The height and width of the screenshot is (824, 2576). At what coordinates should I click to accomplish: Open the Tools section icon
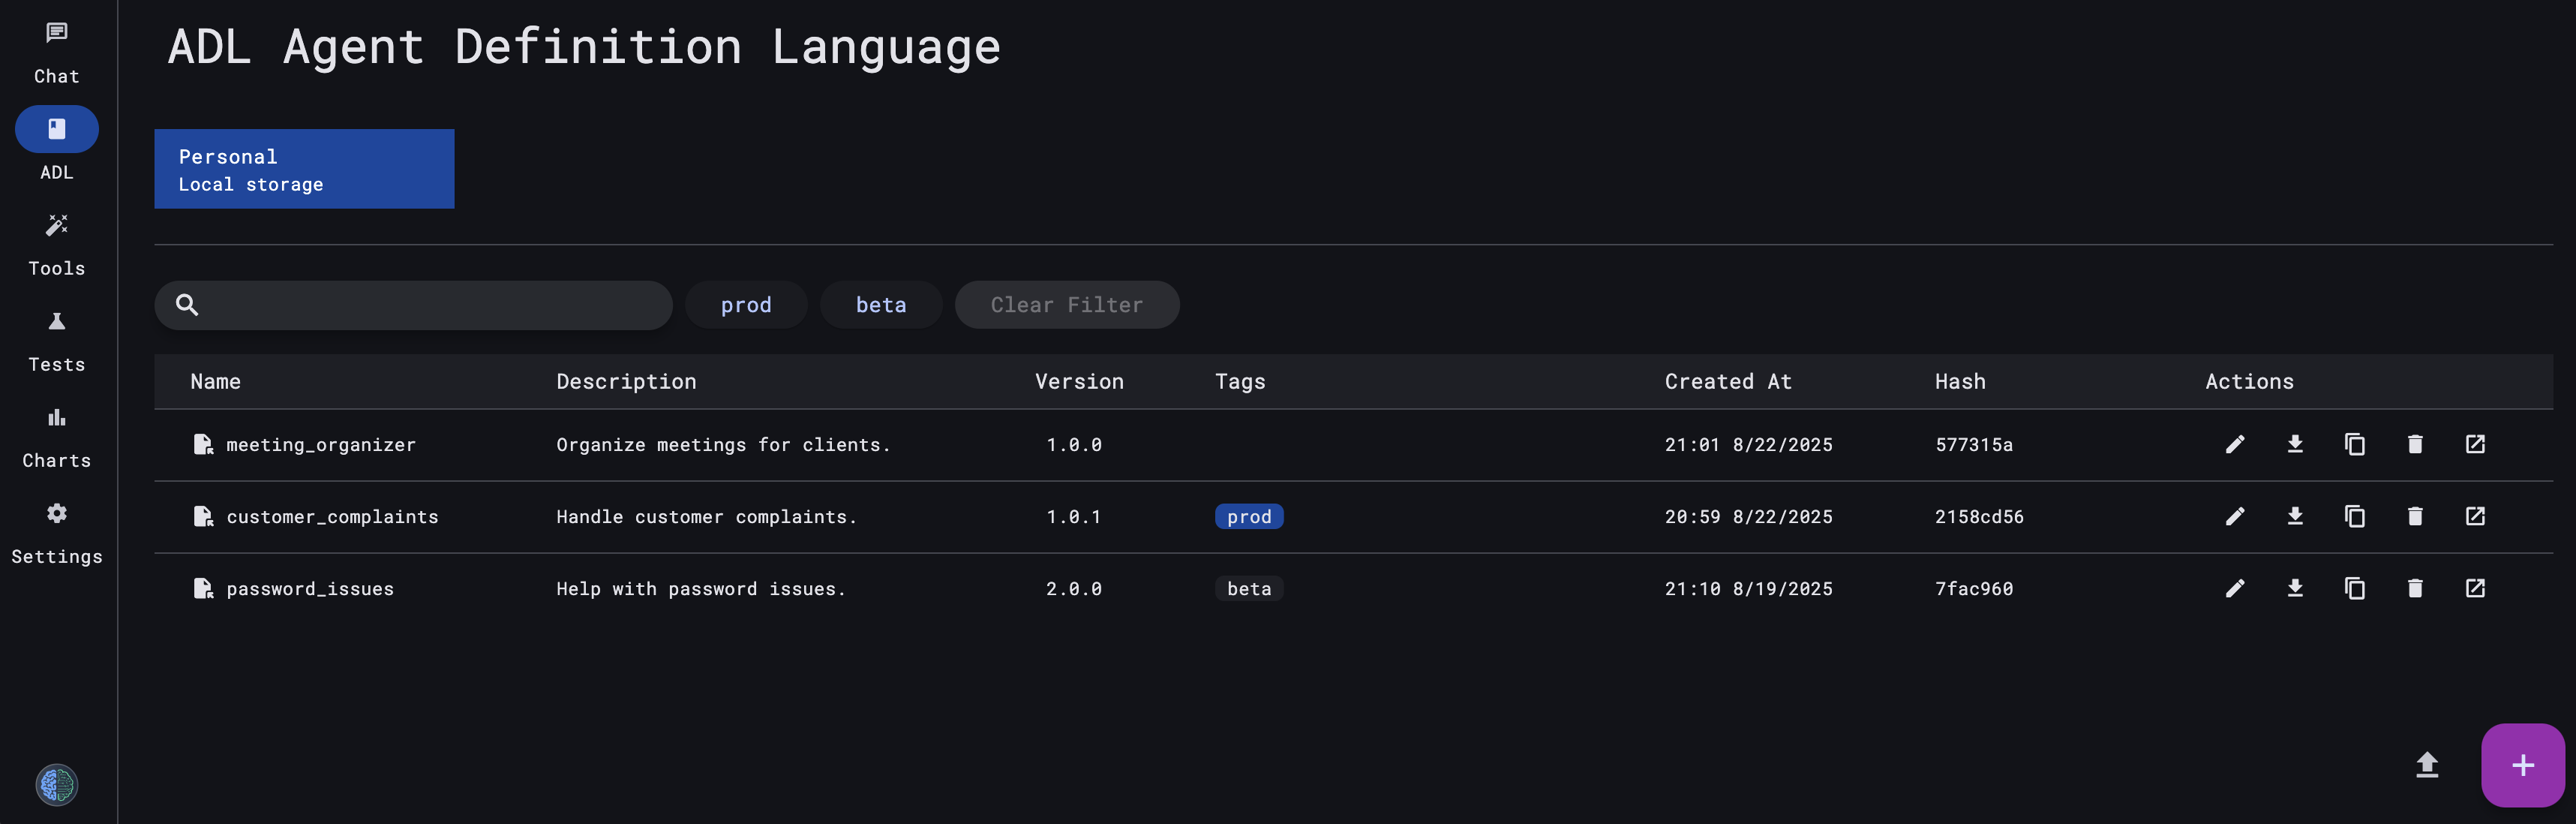(57, 225)
